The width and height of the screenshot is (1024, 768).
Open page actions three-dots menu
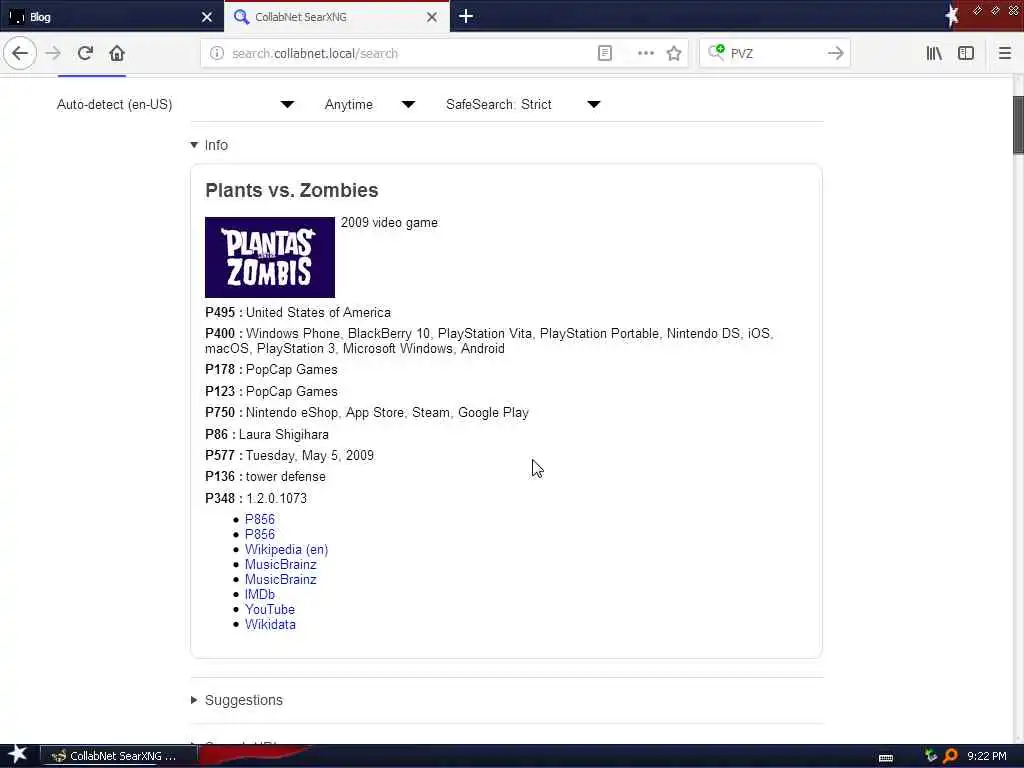pos(645,54)
